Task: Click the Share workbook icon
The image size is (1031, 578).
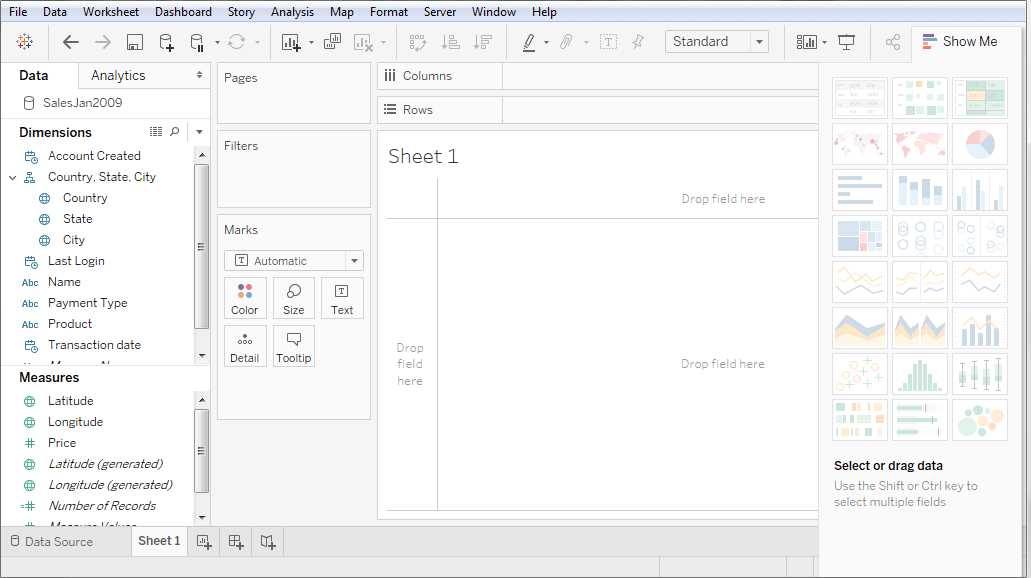Action: [x=892, y=42]
